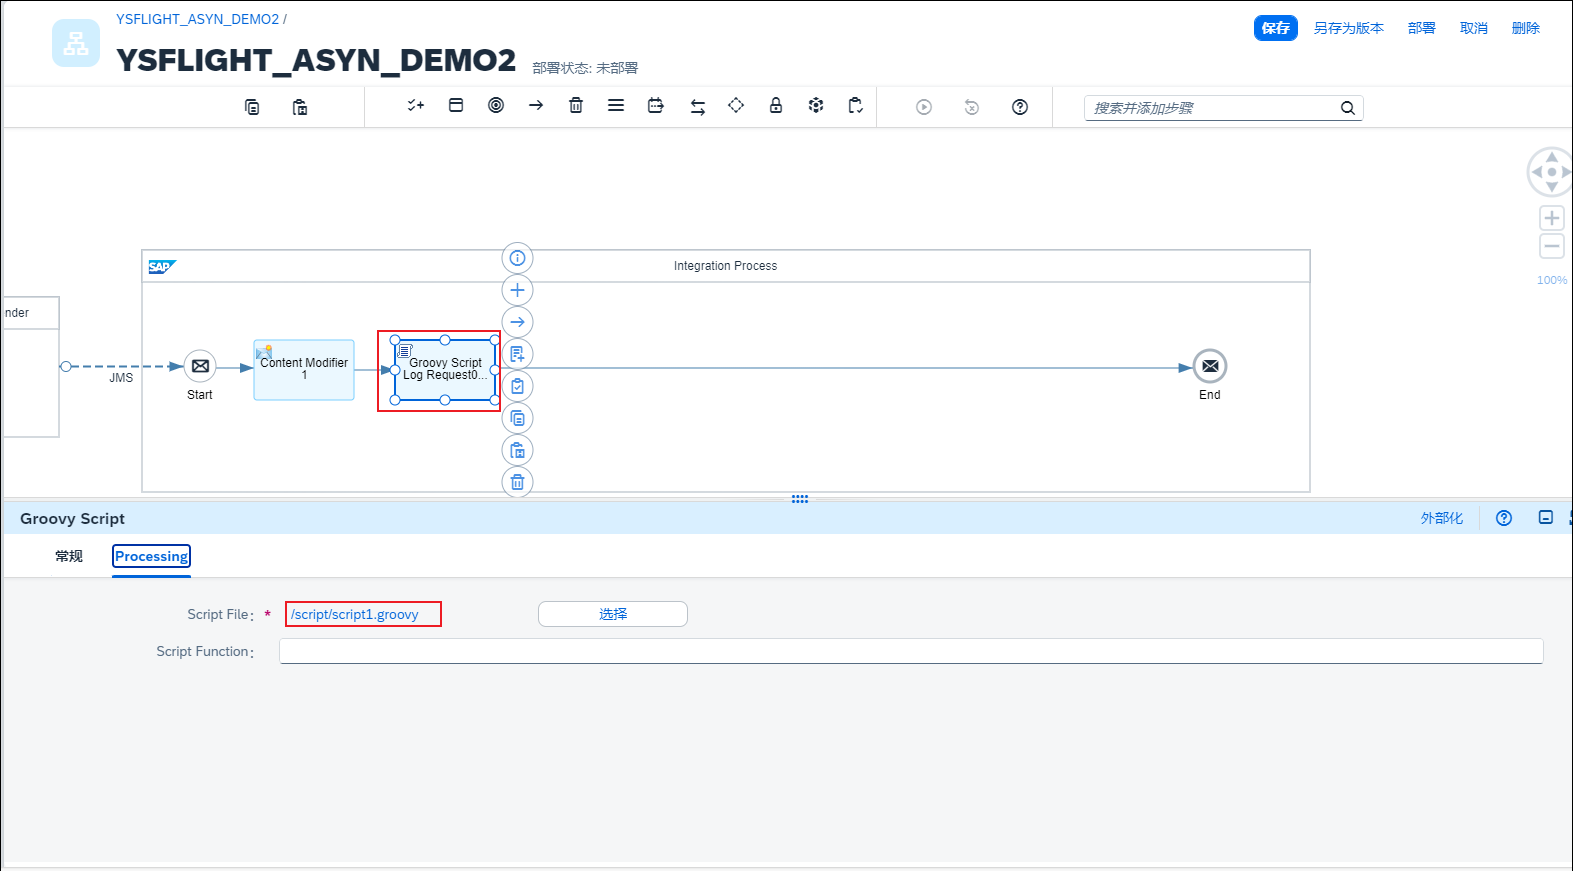
Task: Select the Security lock icon in toolbar
Action: (x=776, y=106)
